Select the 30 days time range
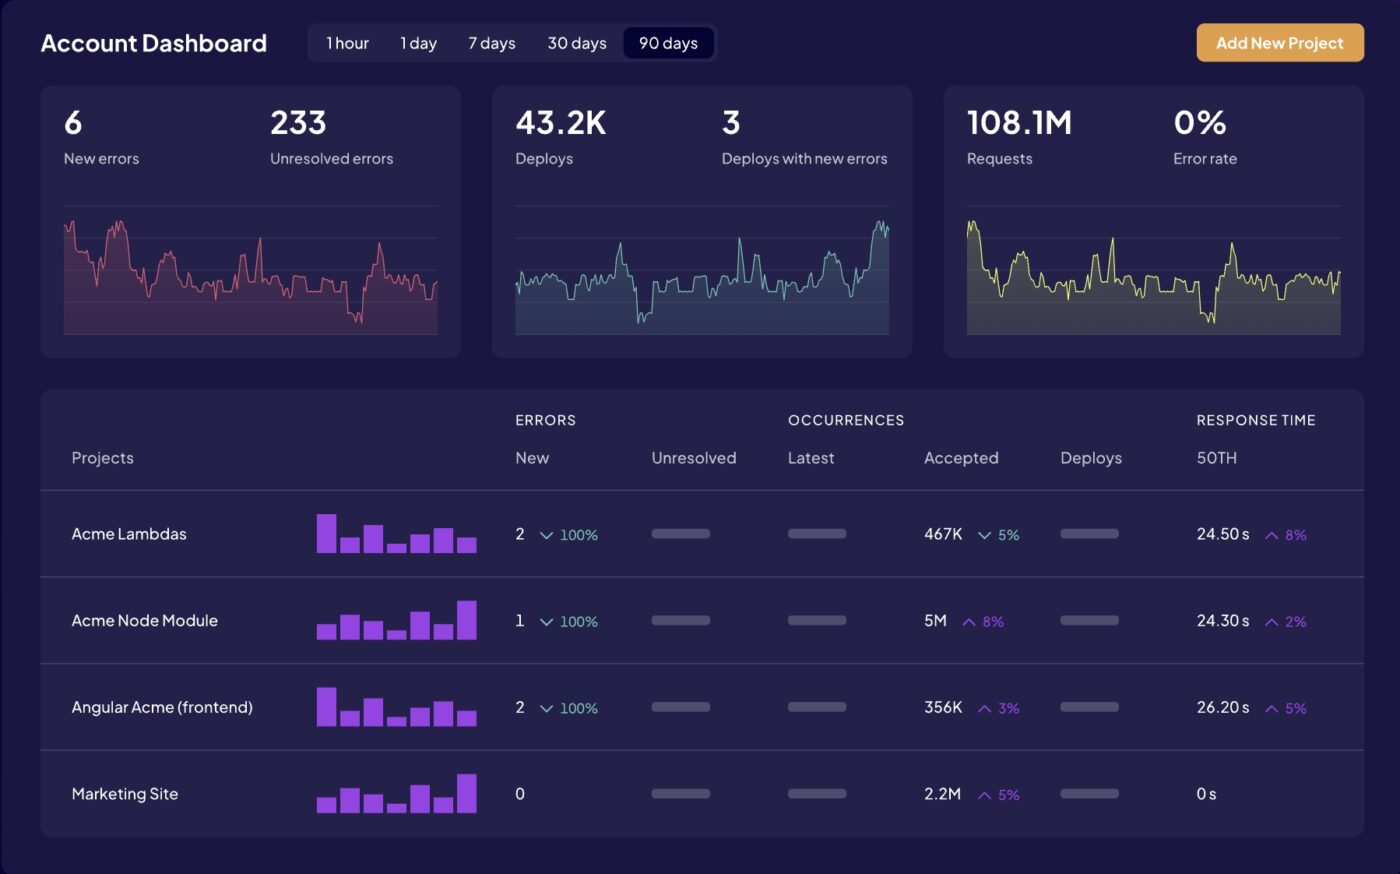Image resolution: width=1400 pixels, height=874 pixels. [577, 43]
